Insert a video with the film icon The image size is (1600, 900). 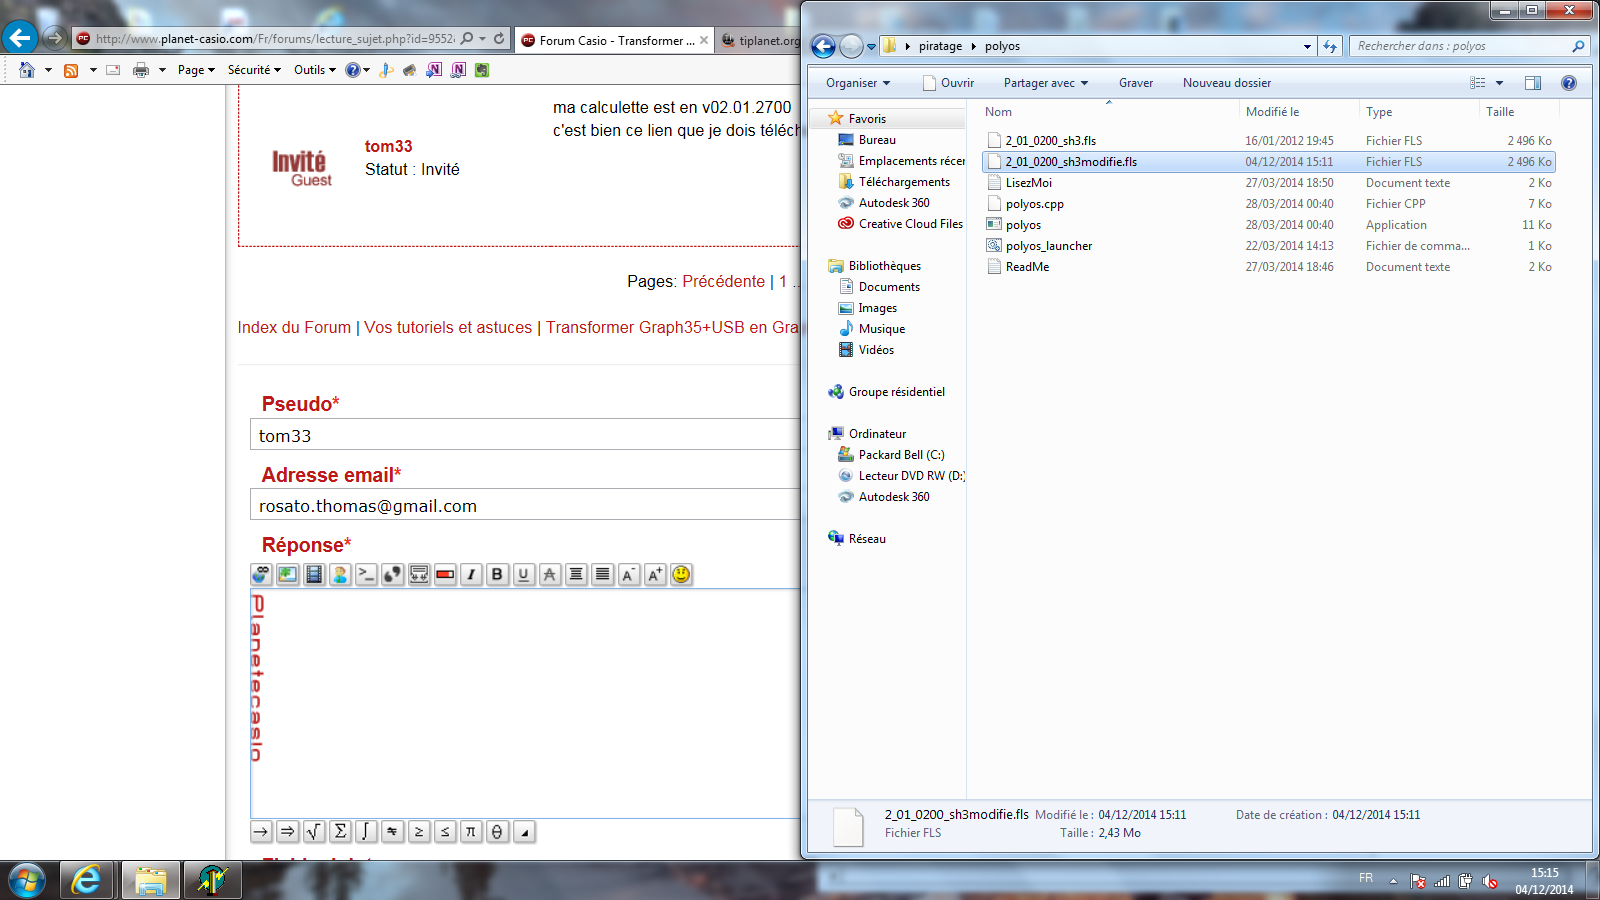[x=314, y=574]
